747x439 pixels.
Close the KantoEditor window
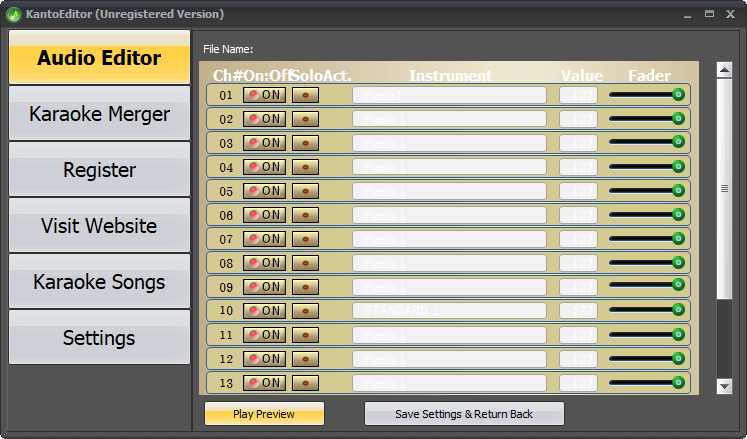pos(730,14)
